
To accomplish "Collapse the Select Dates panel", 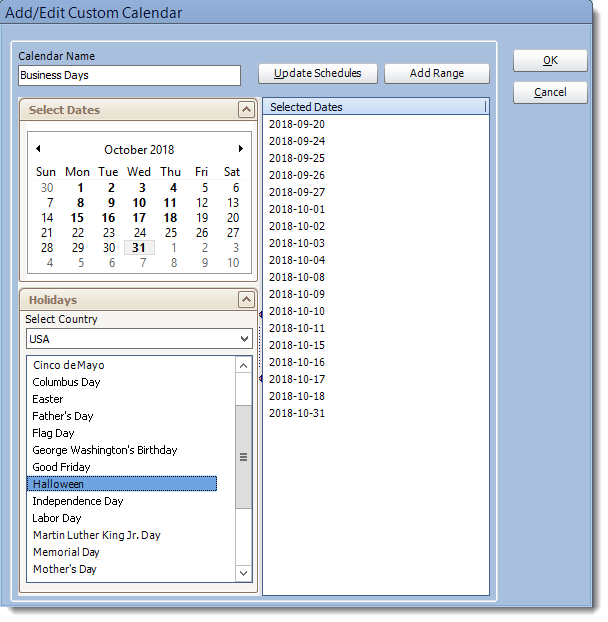I will click(x=246, y=110).
